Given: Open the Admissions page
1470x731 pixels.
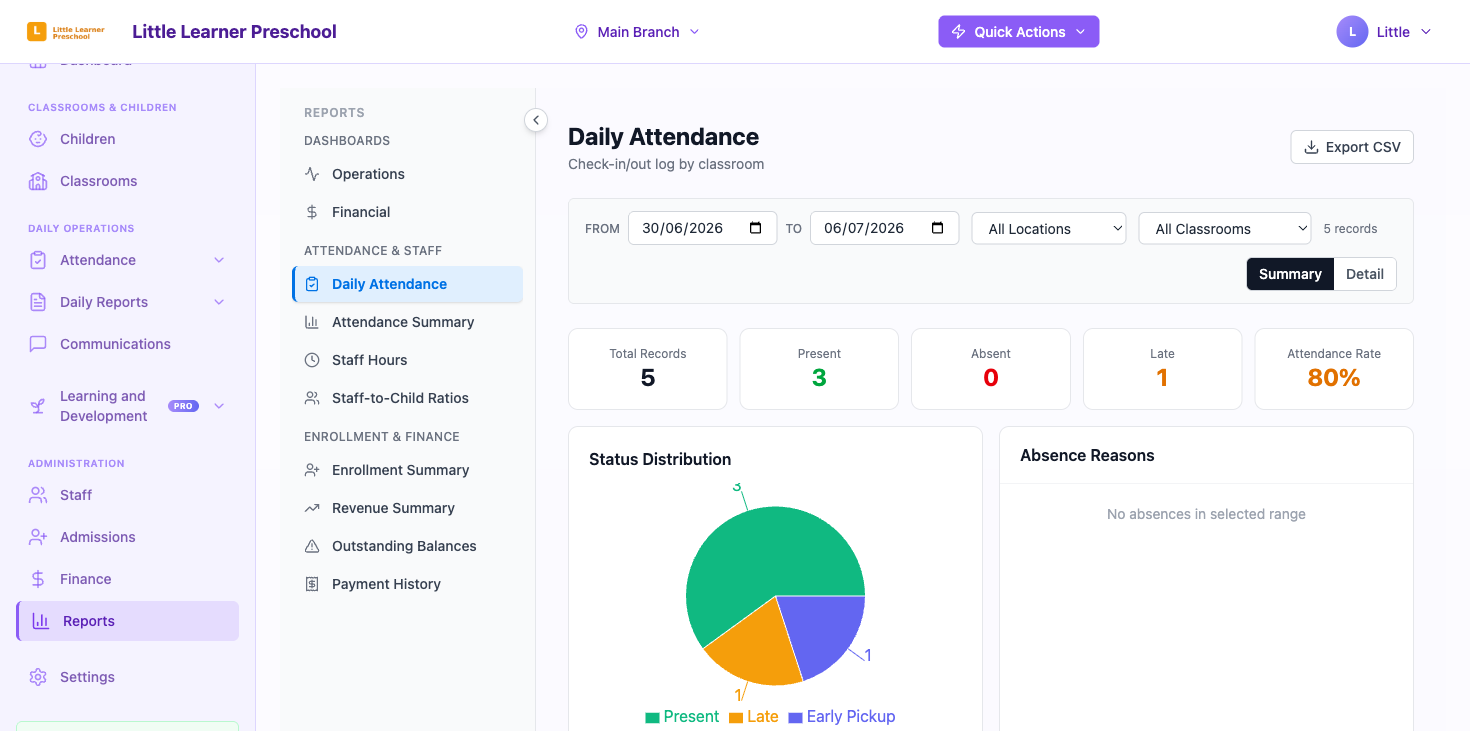Looking at the screenshot, I should point(127,537).
